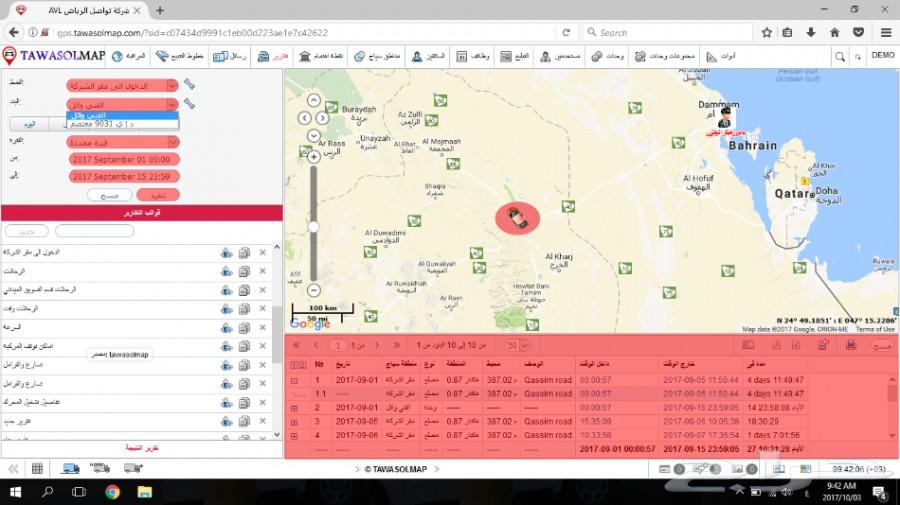
Task: Click the results table scrollbar down arrow
Action: pos(891,436)
